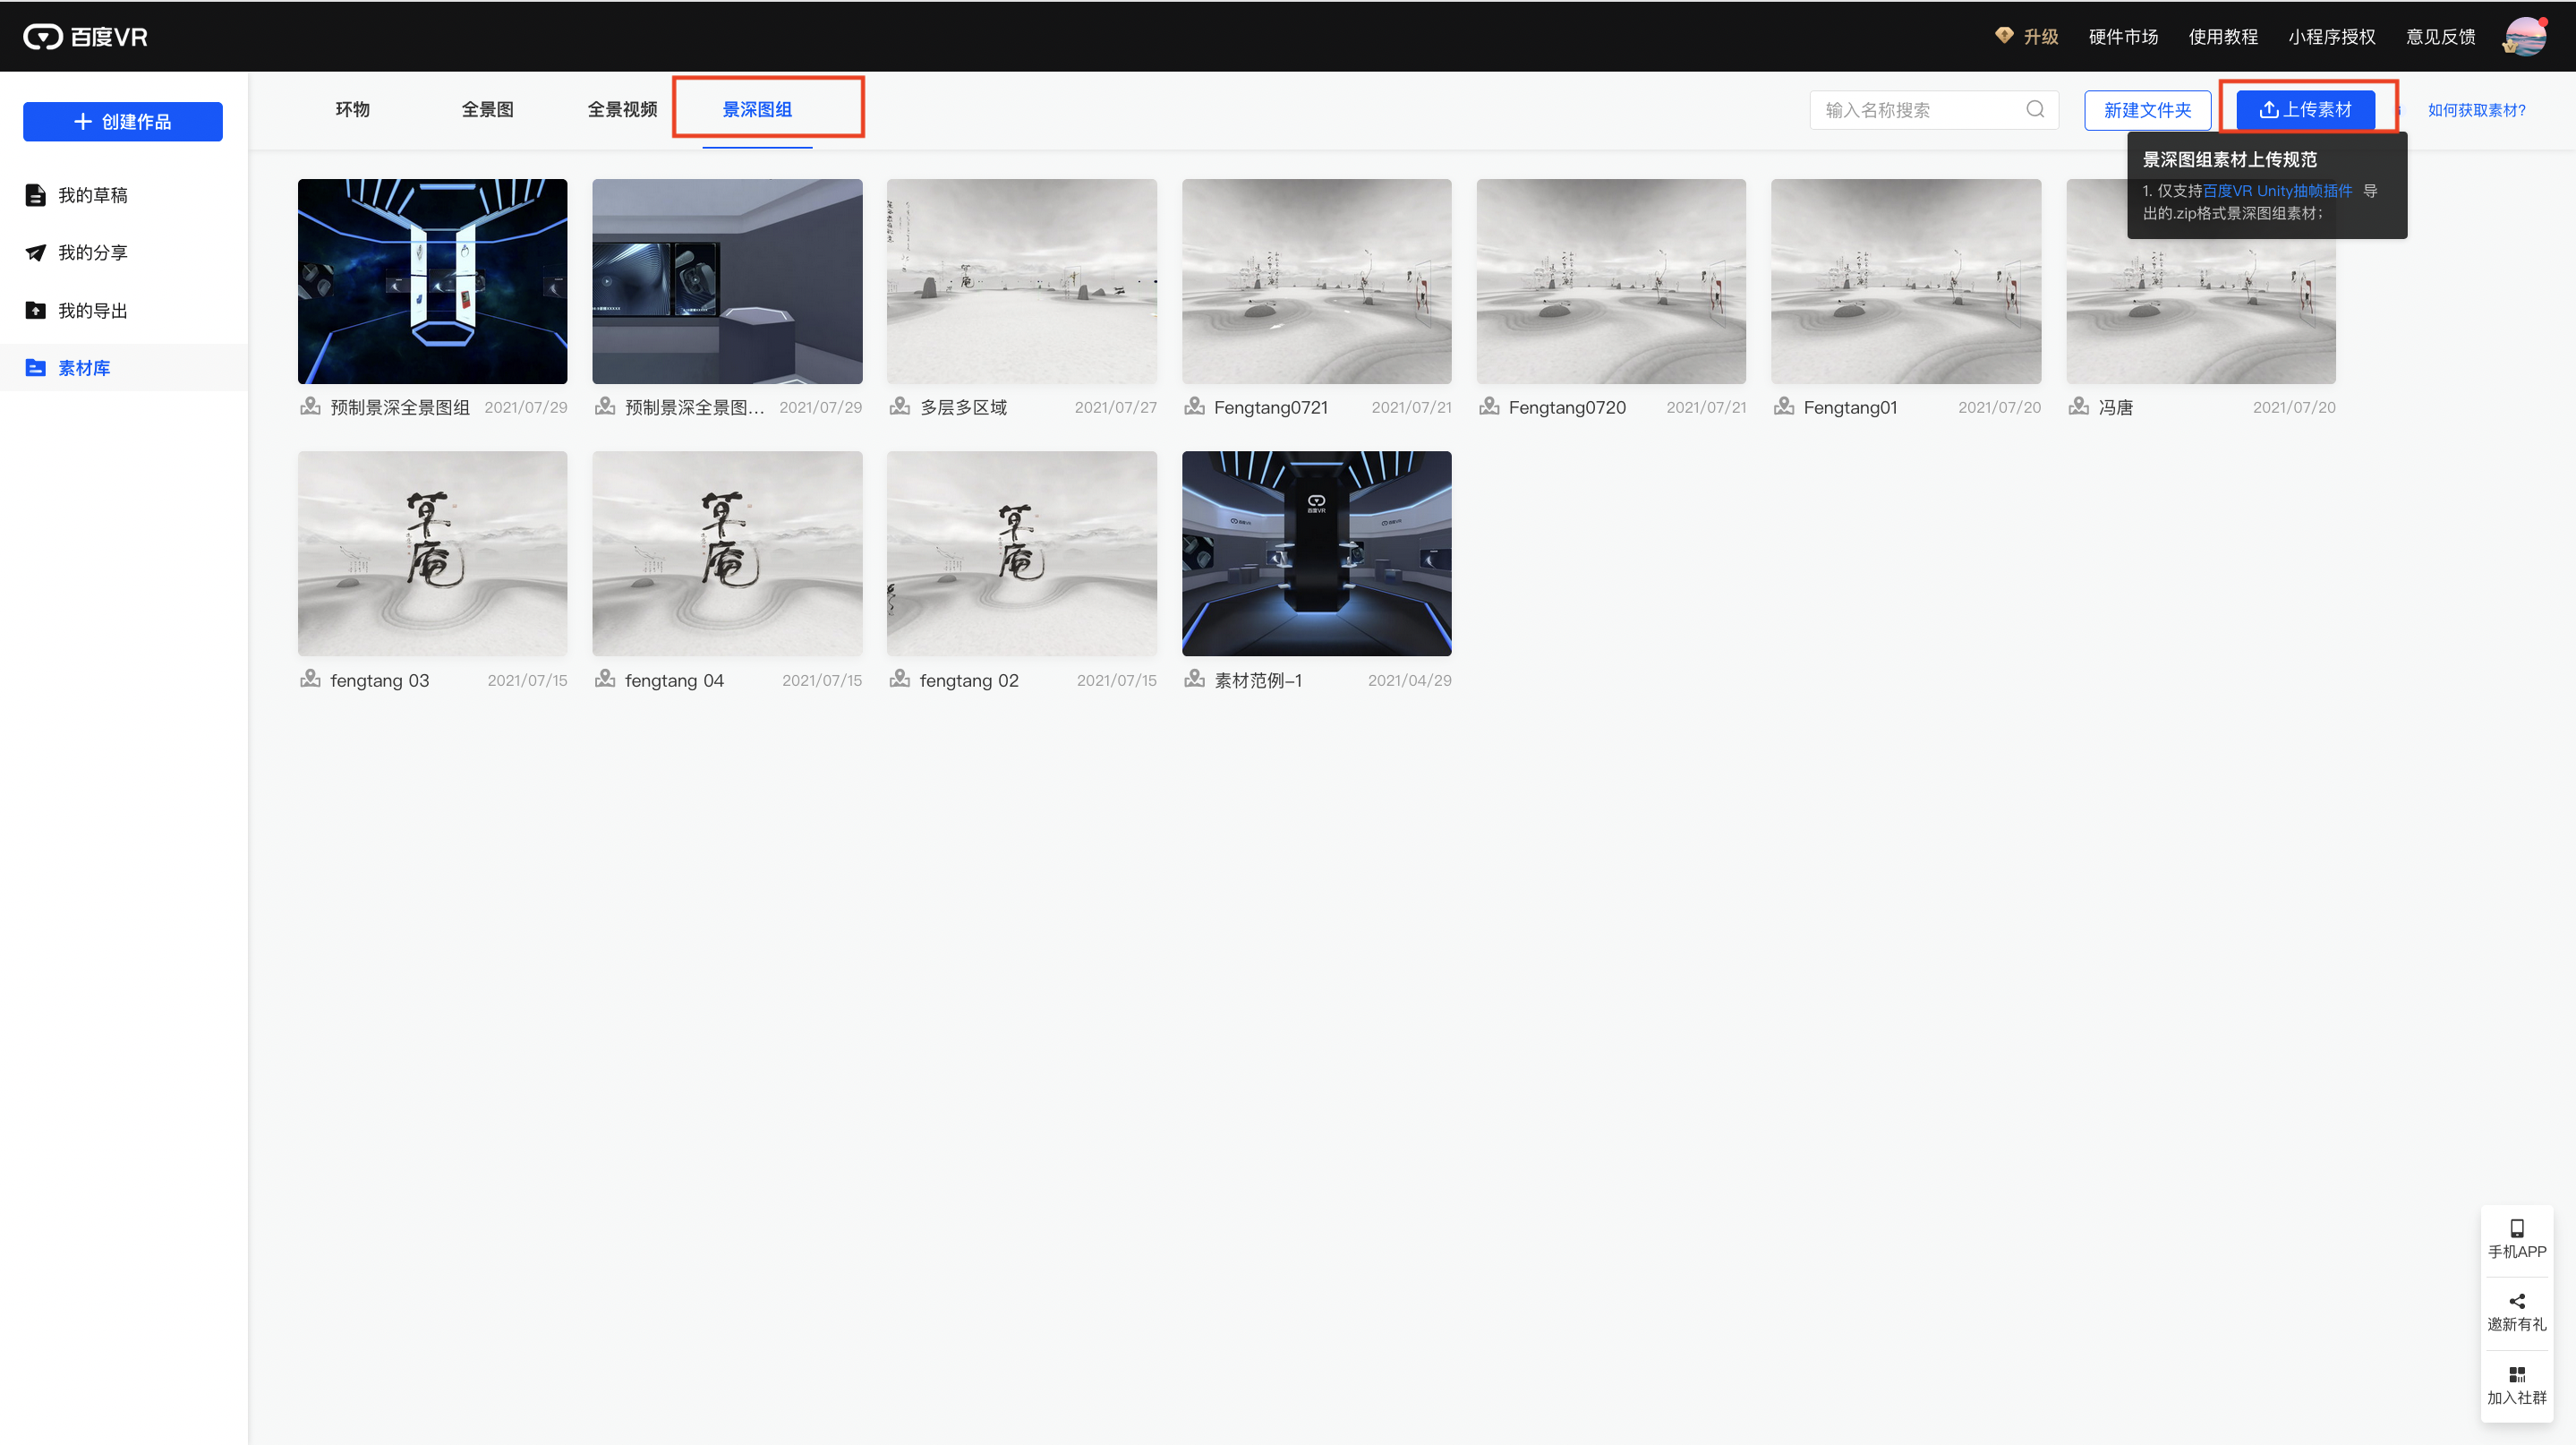This screenshot has width=2576, height=1445.
Task: Open the fengtang 03 thumbnail
Action: pos(432,553)
